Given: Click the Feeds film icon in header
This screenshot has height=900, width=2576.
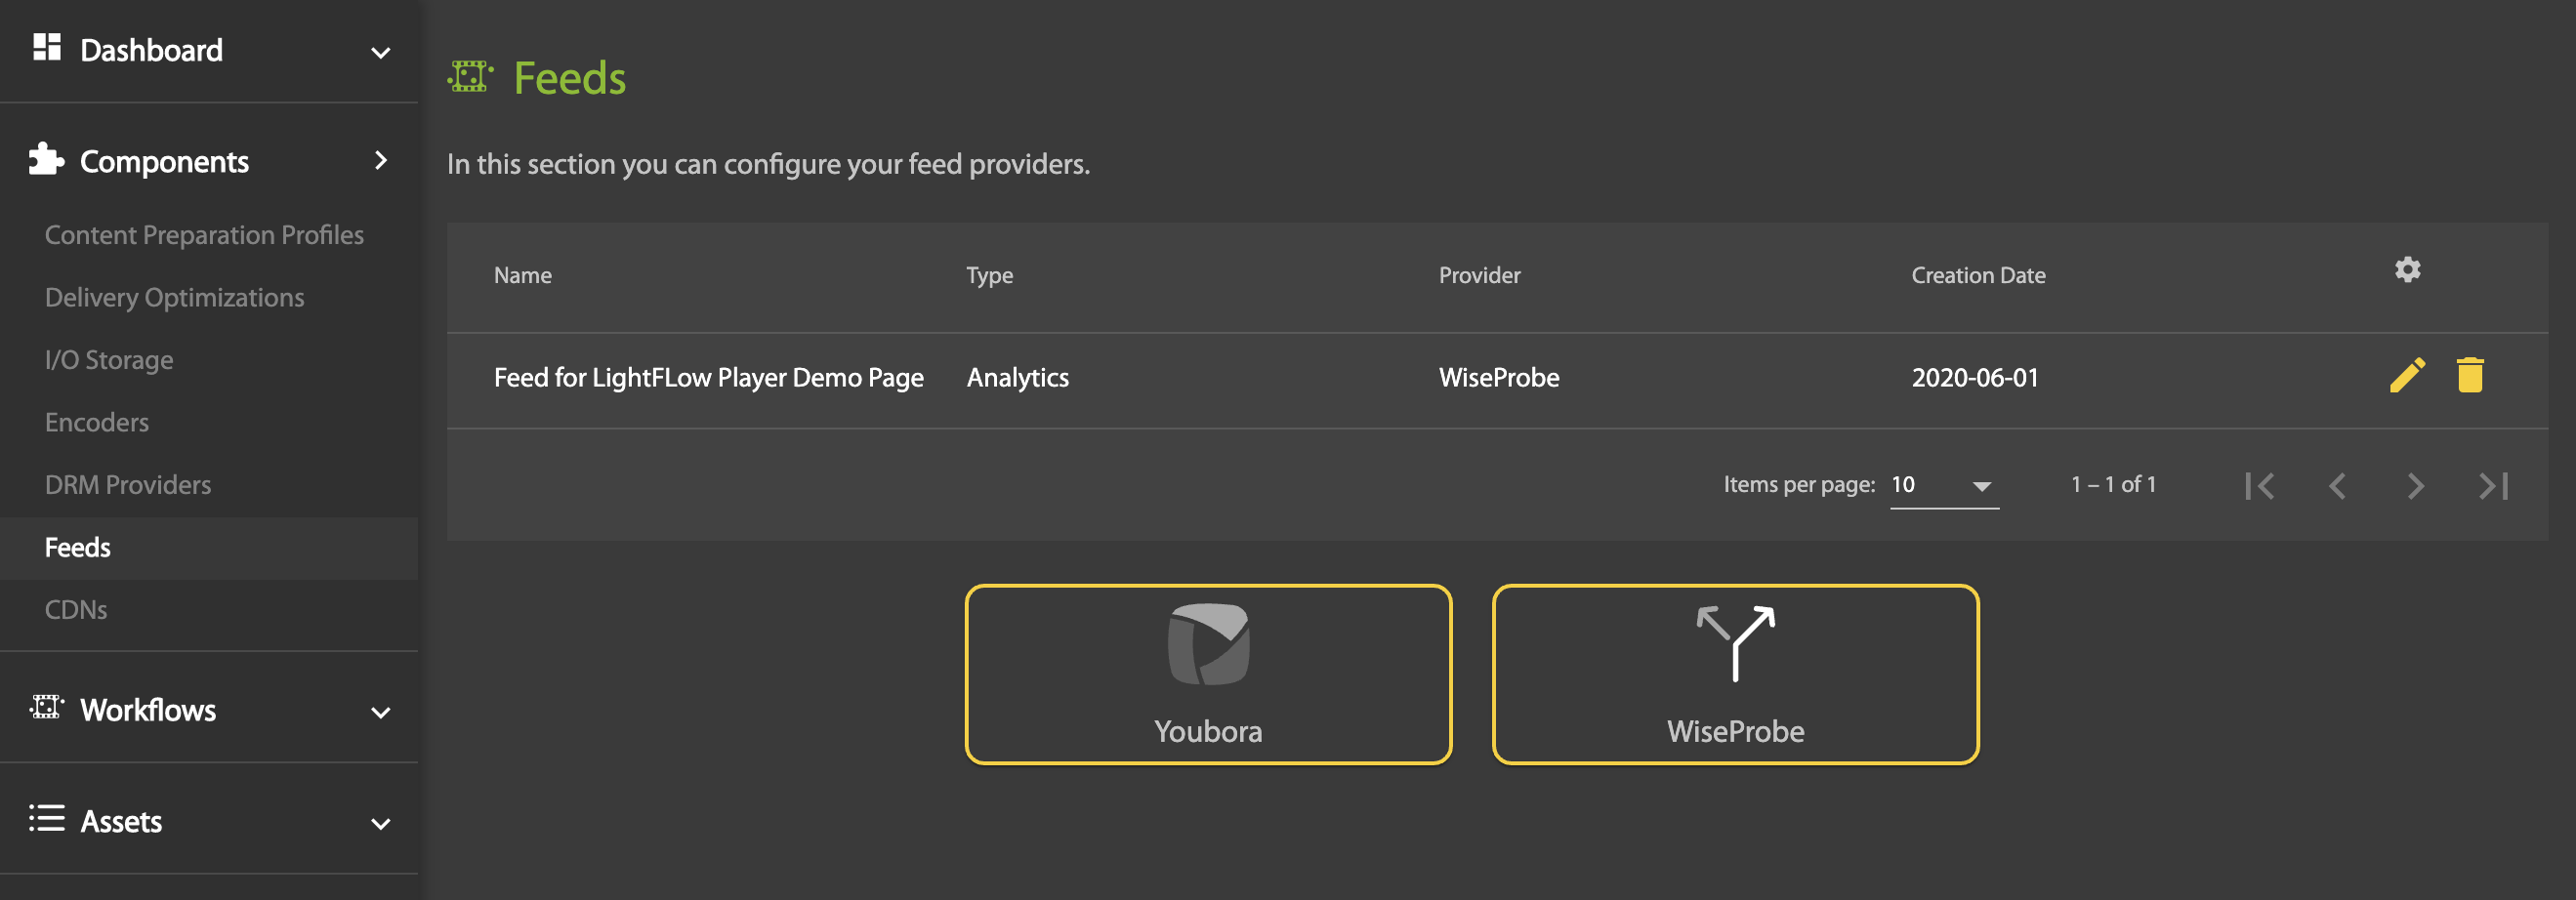Looking at the screenshot, I should coord(470,77).
